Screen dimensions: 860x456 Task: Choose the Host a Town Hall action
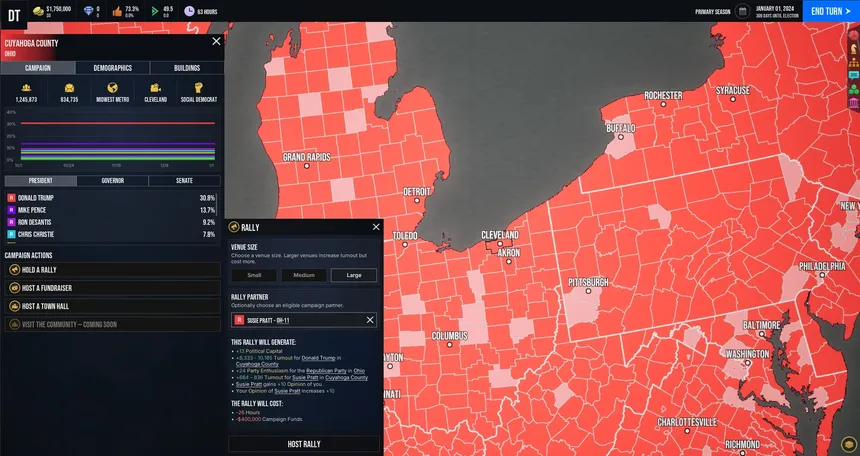click(x=112, y=306)
